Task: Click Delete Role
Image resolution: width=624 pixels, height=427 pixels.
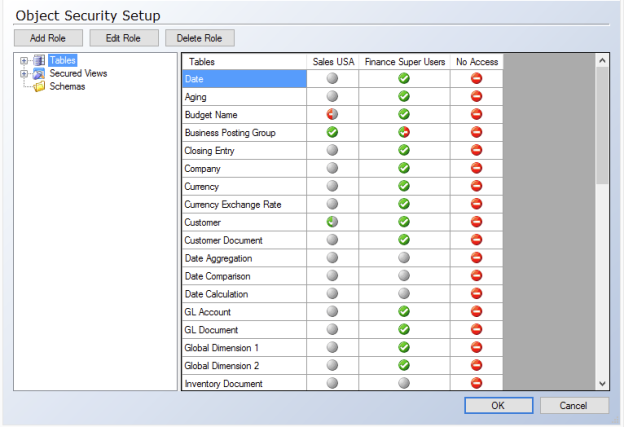Action: [199, 38]
